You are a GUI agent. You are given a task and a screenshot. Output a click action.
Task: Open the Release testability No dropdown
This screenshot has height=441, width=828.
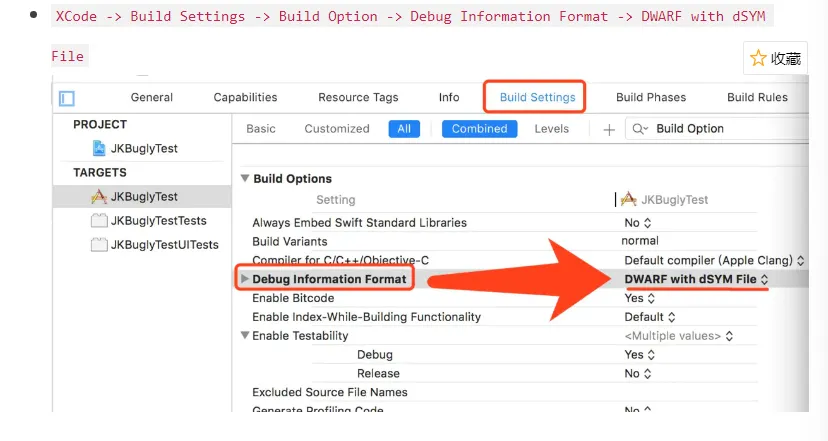[638, 373]
